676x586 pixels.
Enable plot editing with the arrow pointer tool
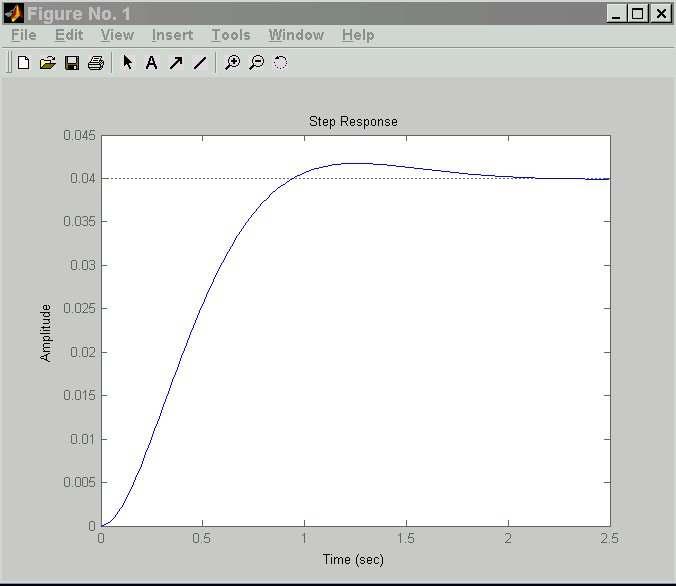(128, 63)
